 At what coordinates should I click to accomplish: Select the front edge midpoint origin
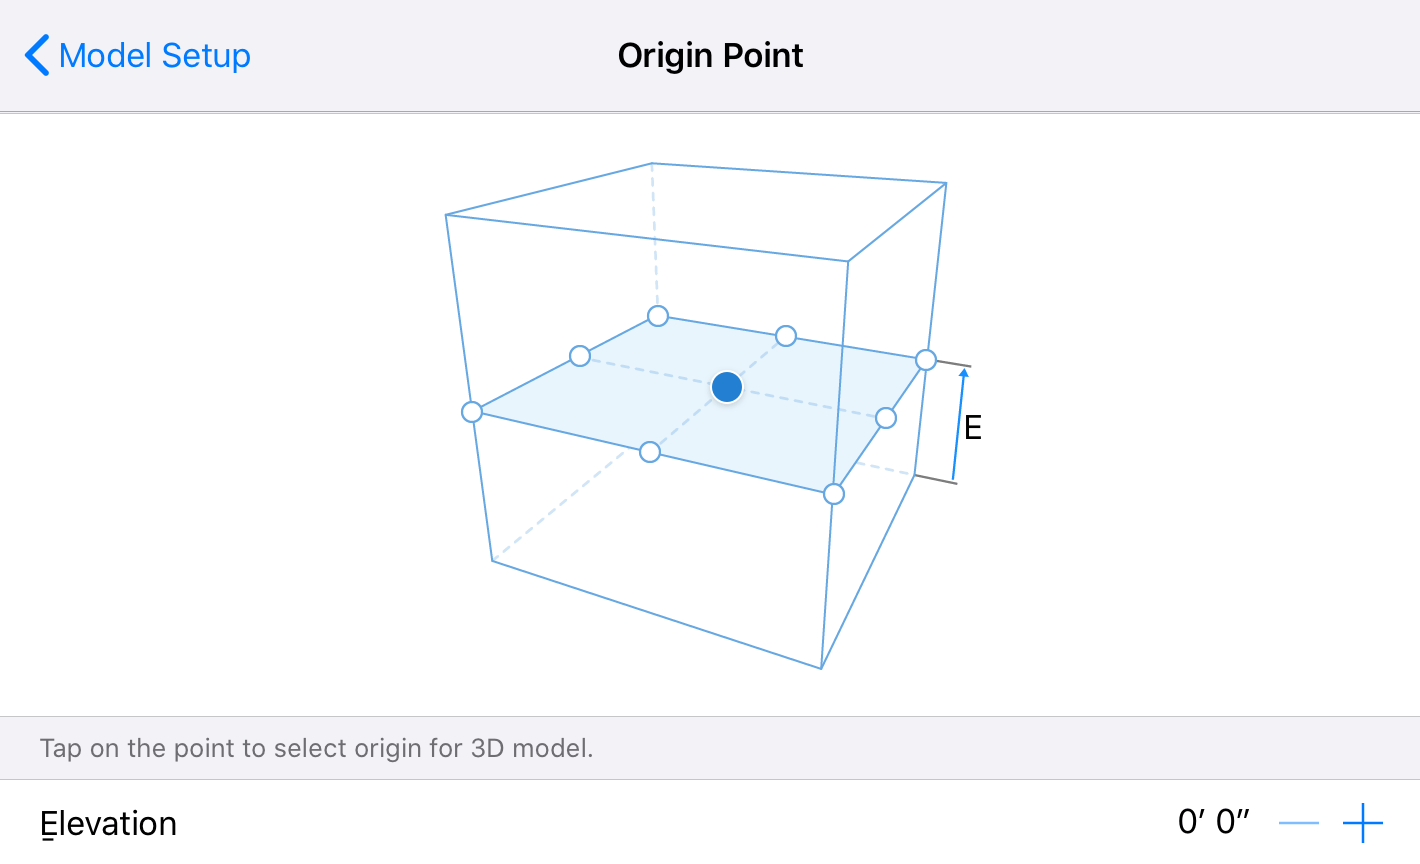coord(650,452)
